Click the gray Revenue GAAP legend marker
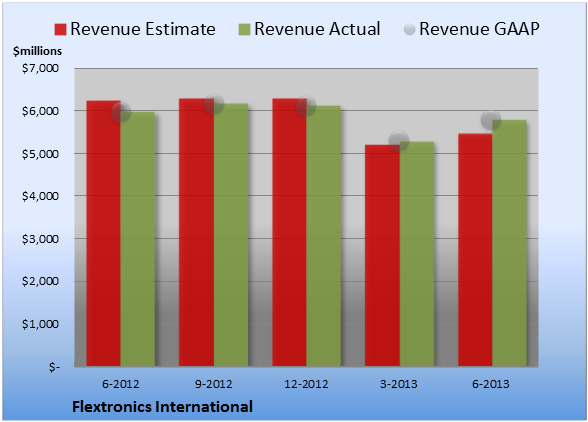This screenshot has width=588, height=422. pos(409,30)
